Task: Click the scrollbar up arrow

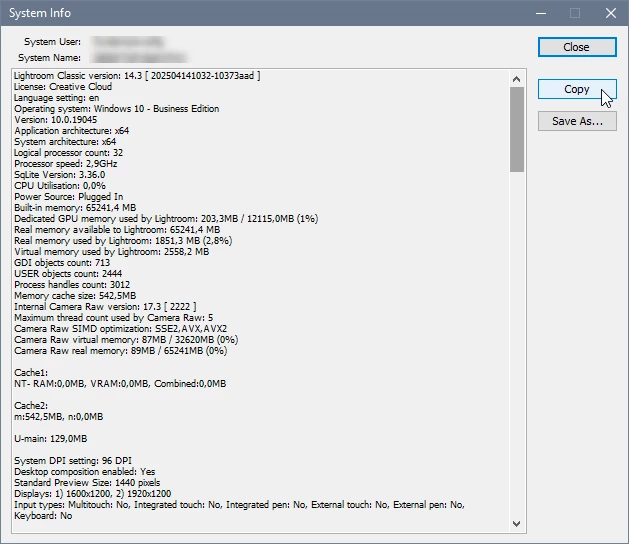Action: click(x=517, y=79)
